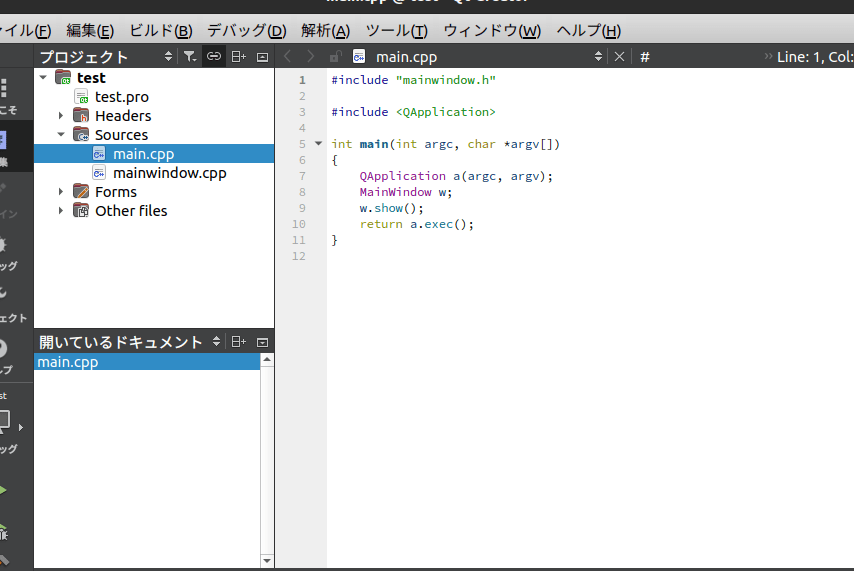The height and width of the screenshot is (571, 854).
Task: Click the mainwindow.cpp file icon
Action: tap(99, 173)
